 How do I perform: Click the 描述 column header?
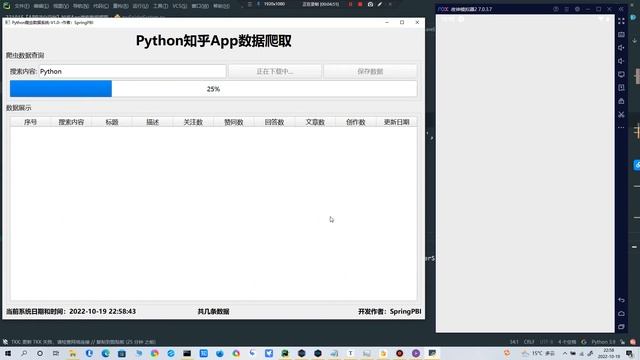[152, 122]
